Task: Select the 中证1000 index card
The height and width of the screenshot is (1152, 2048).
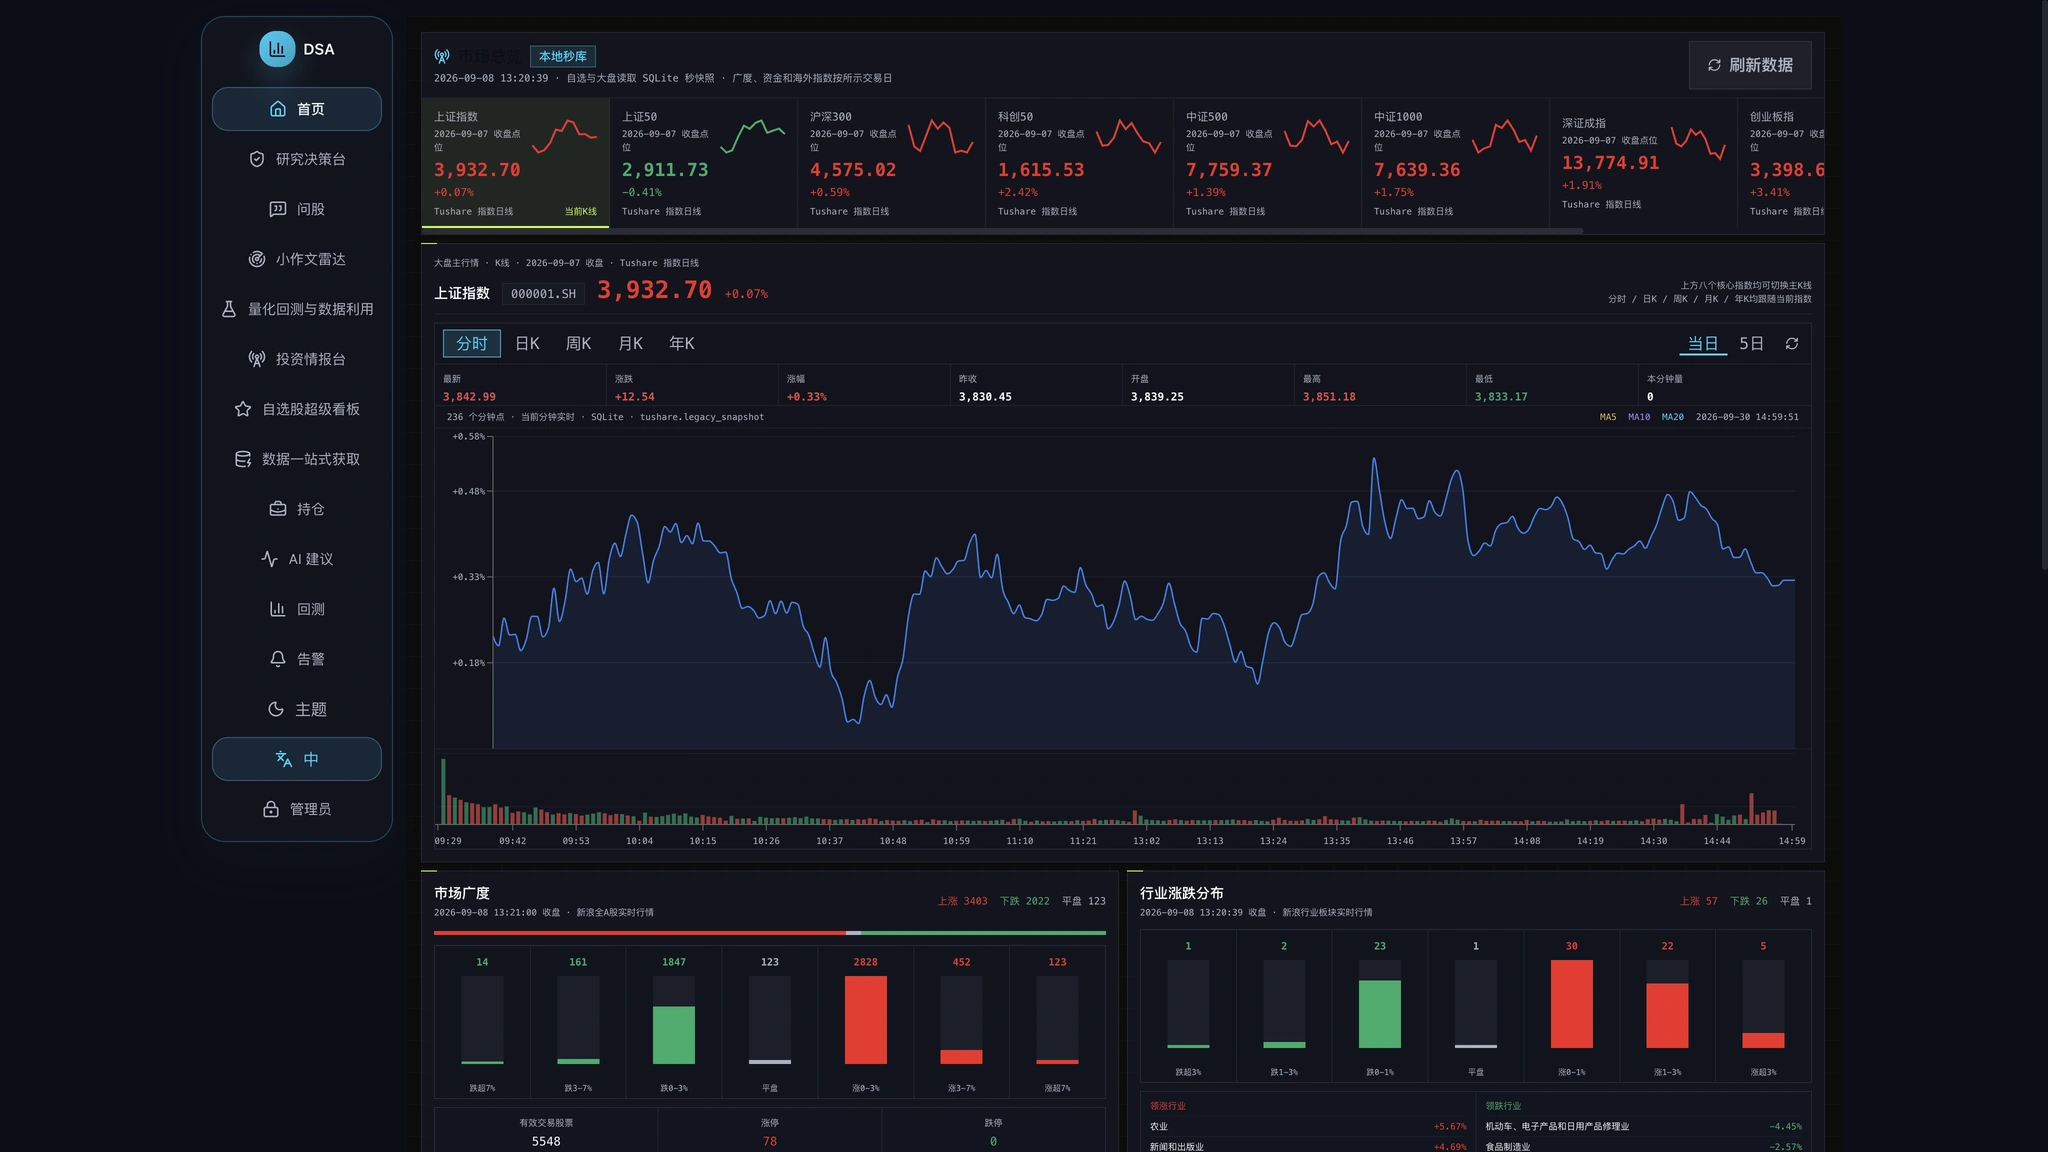Action: (x=1455, y=163)
